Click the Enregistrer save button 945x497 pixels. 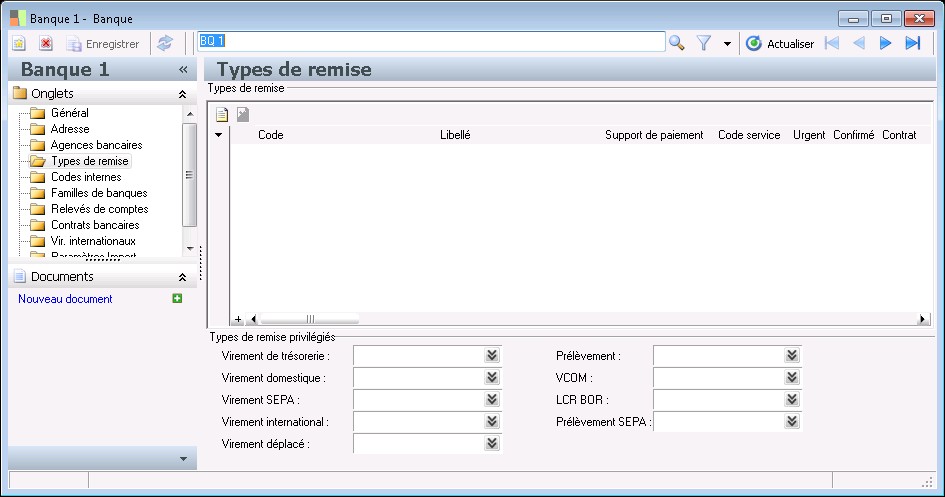(102, 44)
